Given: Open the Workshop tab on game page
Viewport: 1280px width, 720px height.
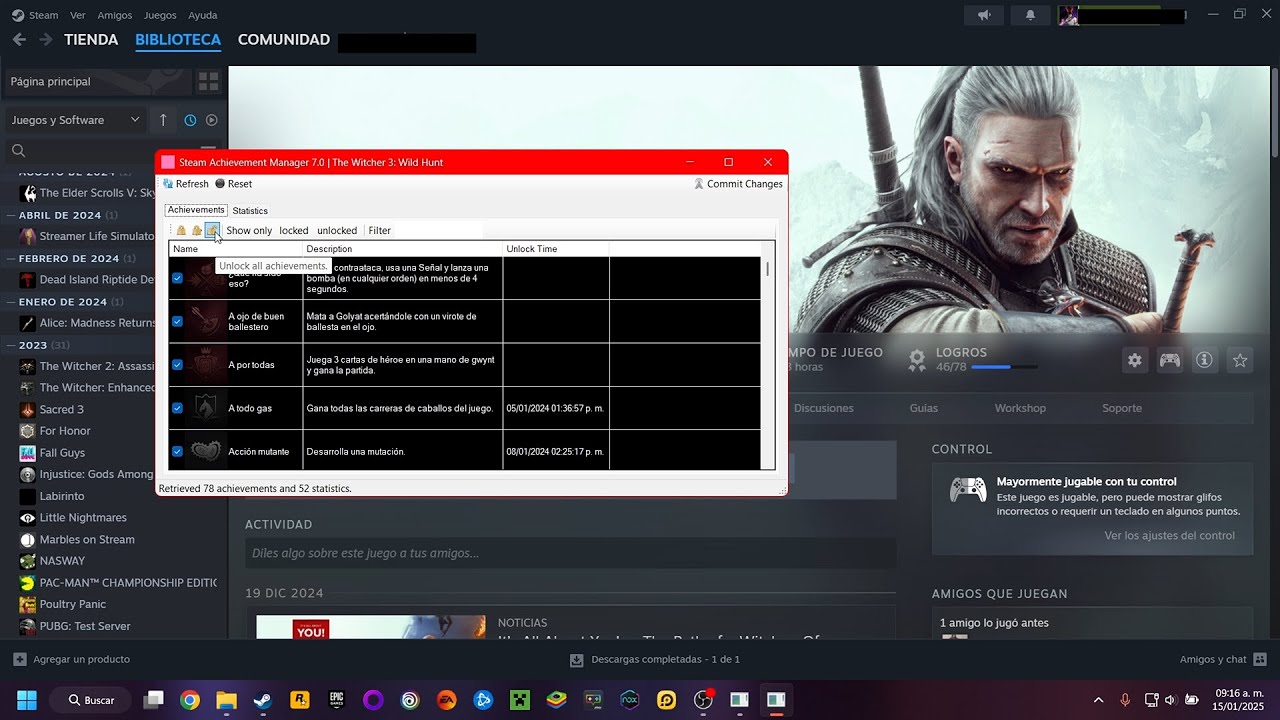Looking at the screenshot, I should tap(1020, 408).
